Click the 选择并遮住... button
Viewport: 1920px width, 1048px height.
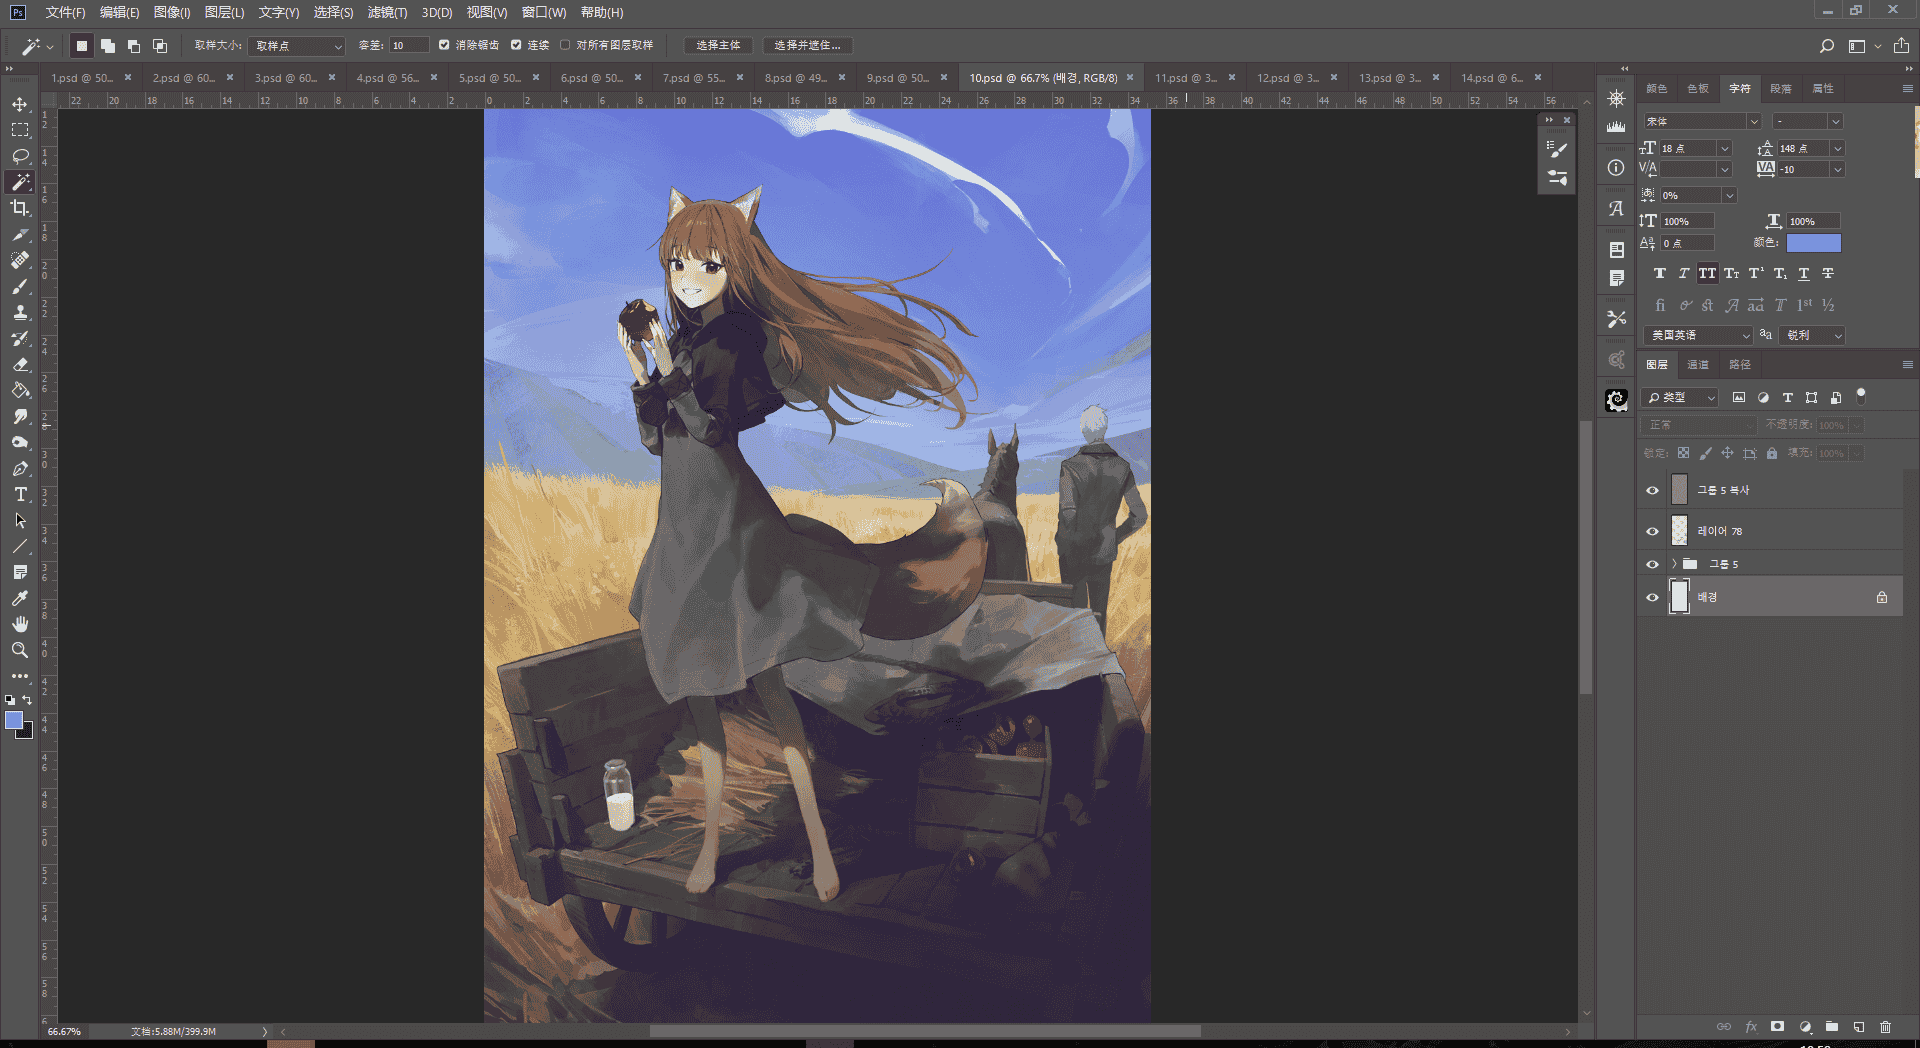[807, 46]
